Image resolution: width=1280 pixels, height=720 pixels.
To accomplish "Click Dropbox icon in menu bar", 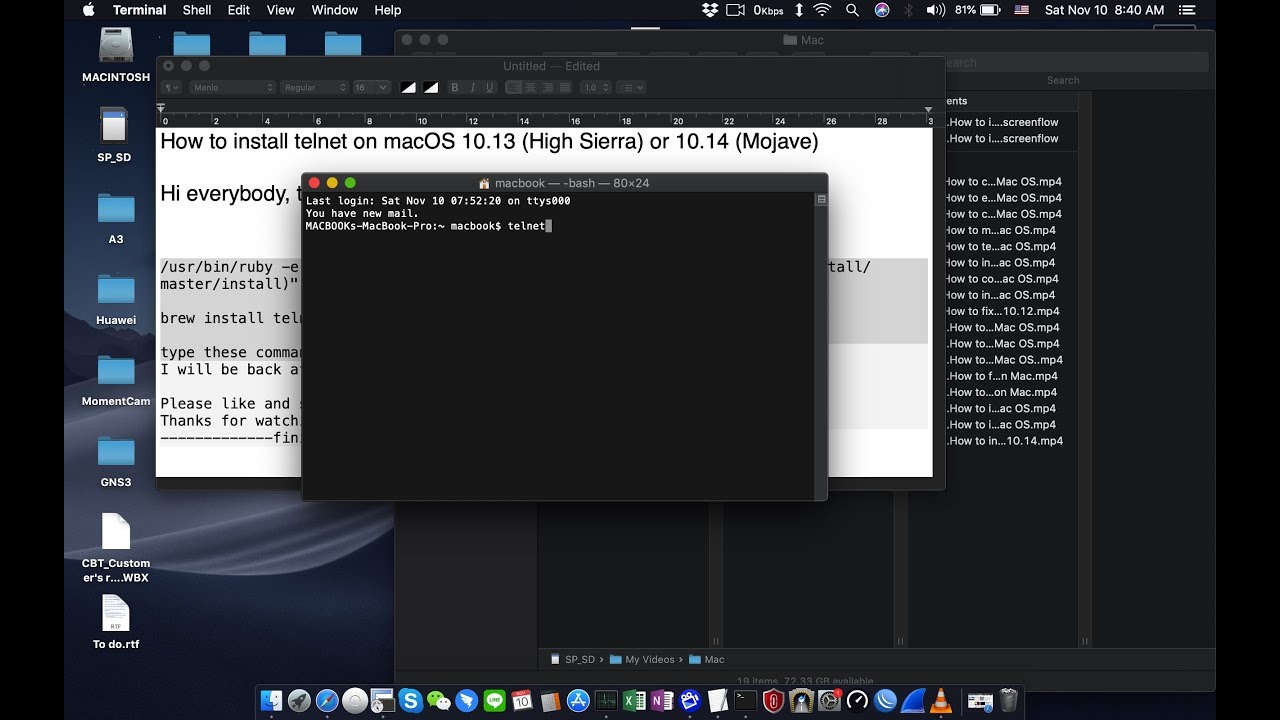I will [x=710, y=10].
